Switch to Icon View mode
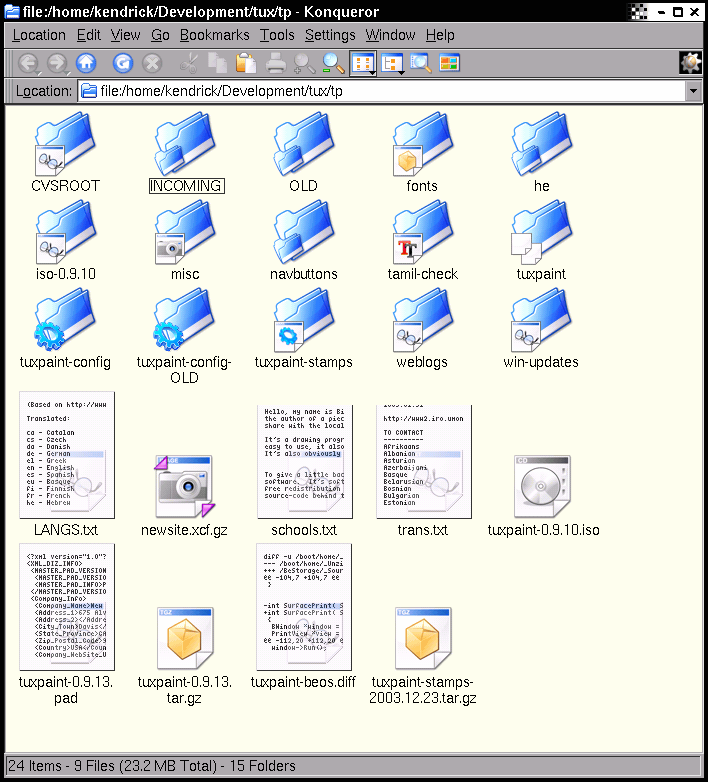 pos(363,63)
